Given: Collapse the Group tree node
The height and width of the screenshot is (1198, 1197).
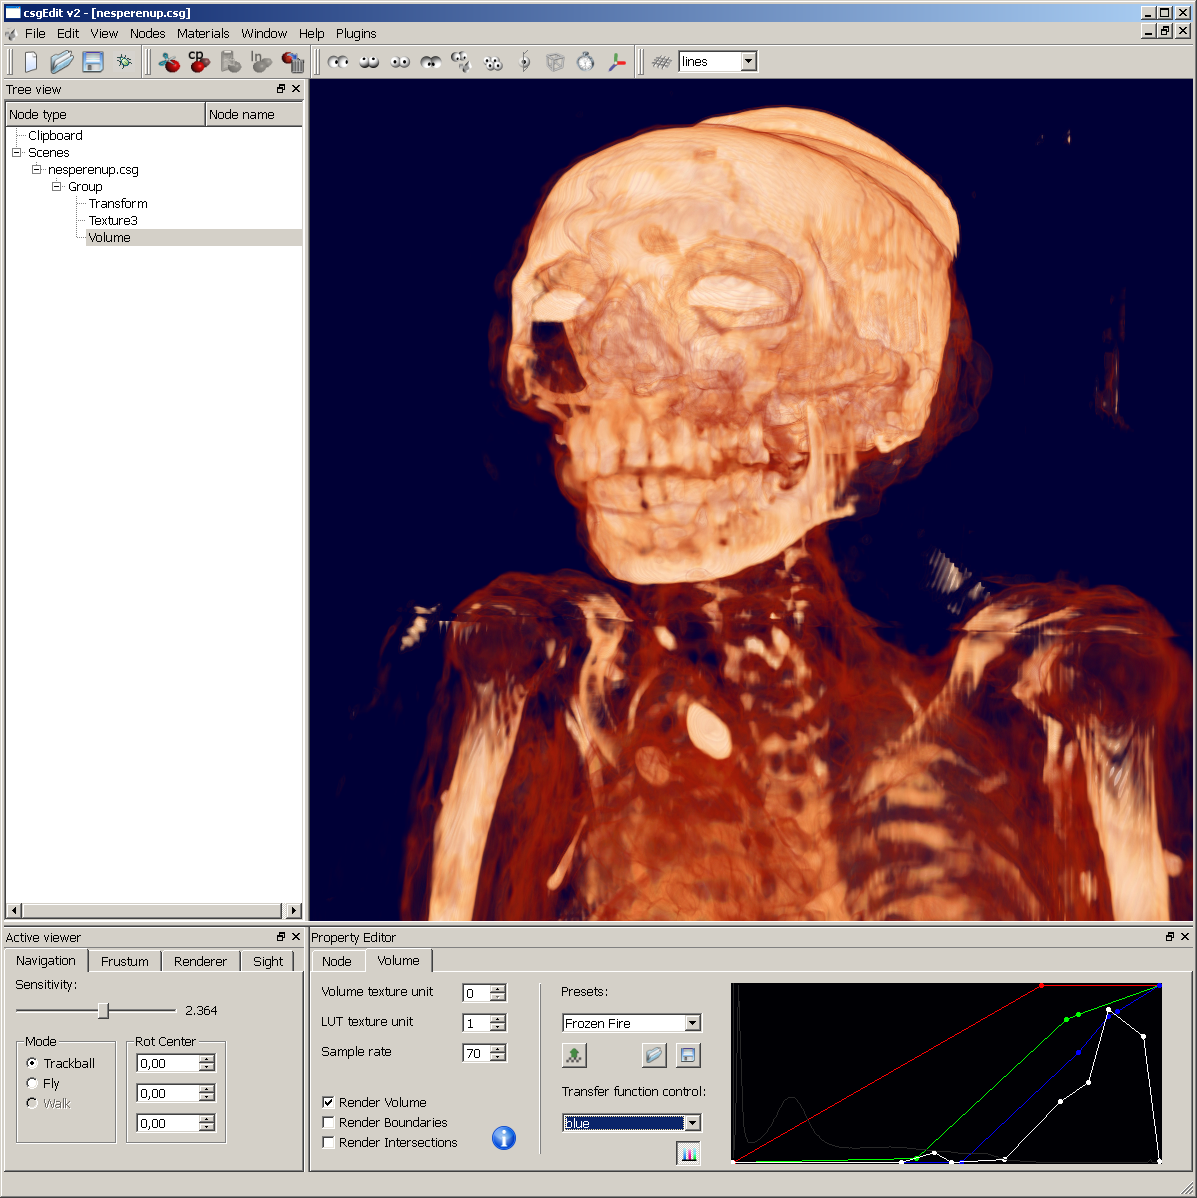Looking at the screenshot, I should click(57, 187).
